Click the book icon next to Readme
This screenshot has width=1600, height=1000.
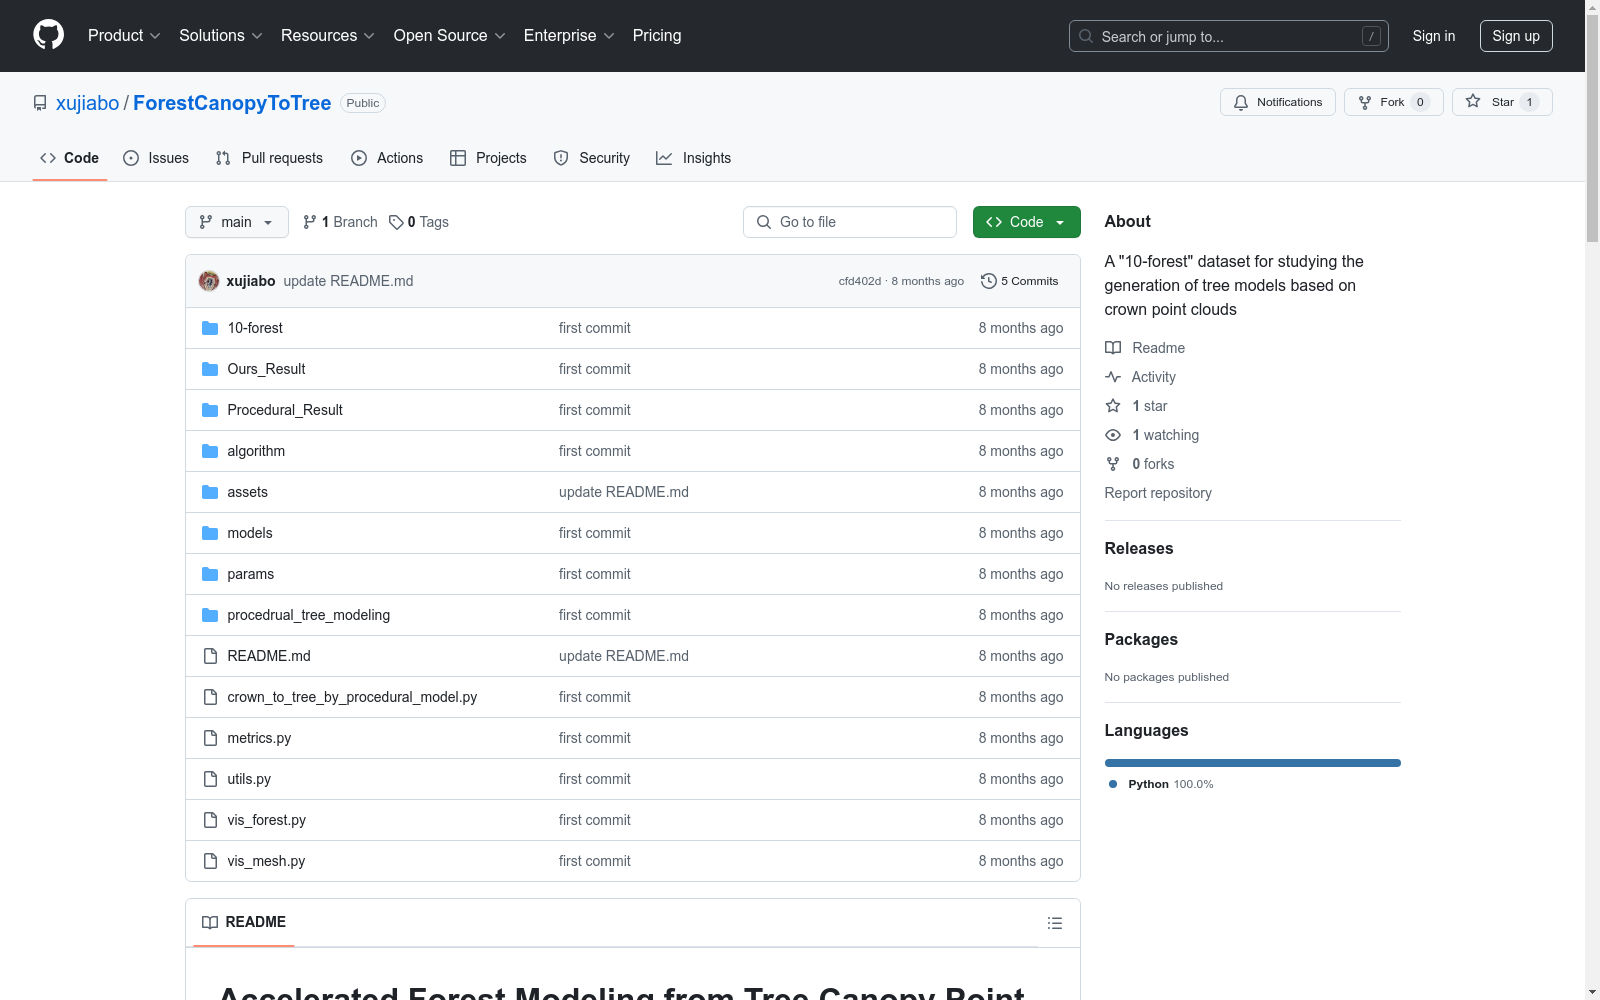coord(1113,348)
